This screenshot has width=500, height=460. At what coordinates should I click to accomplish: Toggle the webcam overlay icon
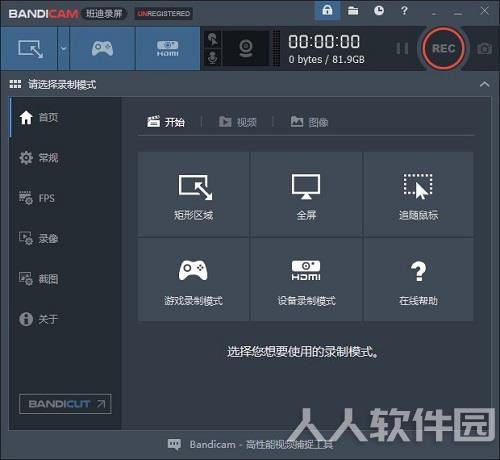coord(246,49)
